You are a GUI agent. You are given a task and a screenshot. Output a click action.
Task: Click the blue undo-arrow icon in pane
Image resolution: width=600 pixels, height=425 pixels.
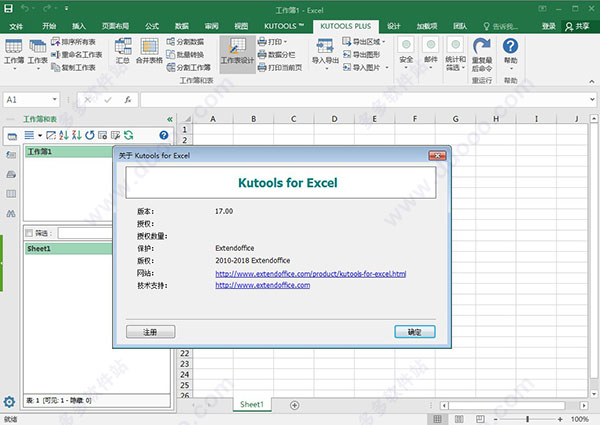[90, 135]
